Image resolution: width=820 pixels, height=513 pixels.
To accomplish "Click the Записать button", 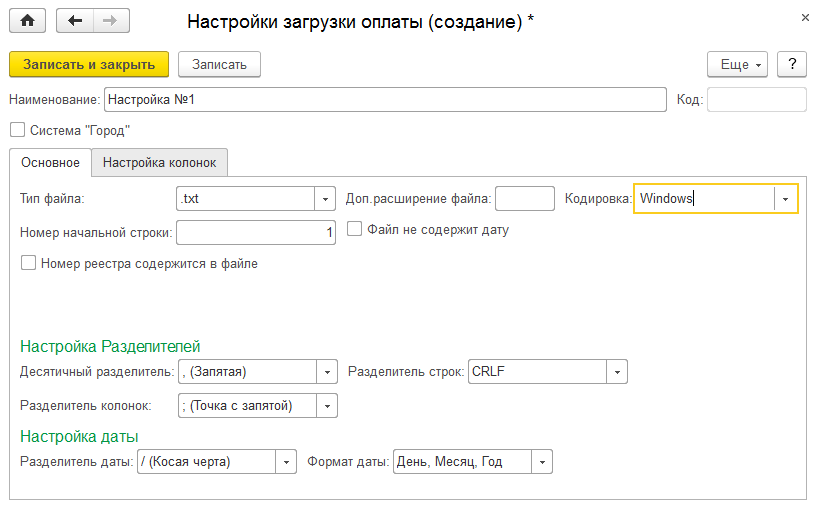I will (x=219, y=64).
